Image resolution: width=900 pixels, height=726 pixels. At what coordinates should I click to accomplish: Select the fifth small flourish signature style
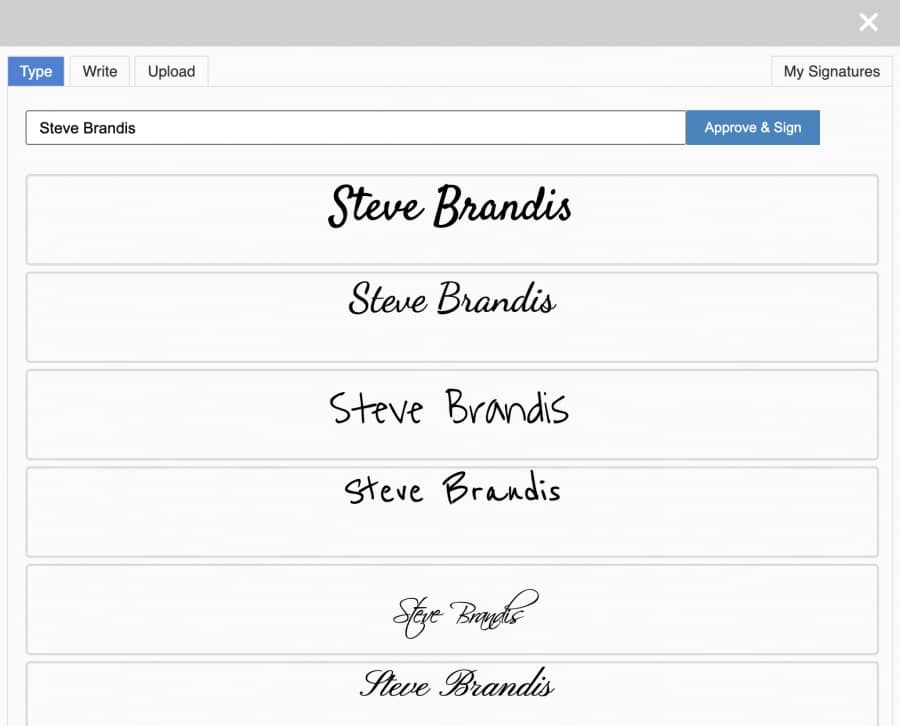(452, 609)
